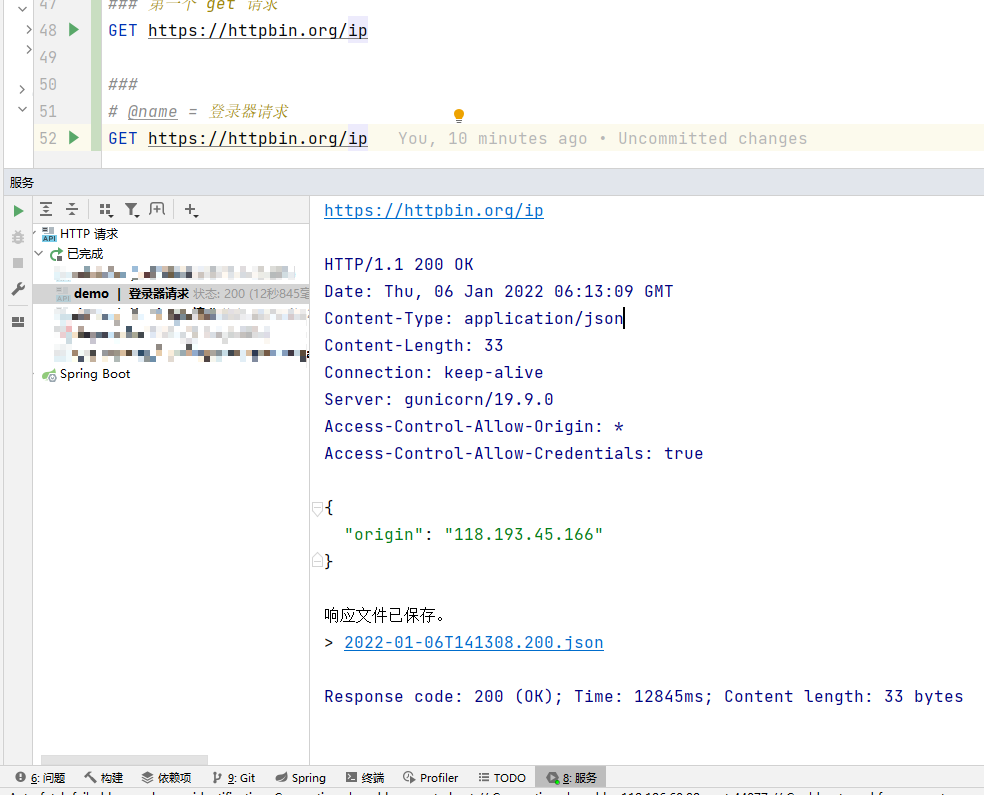Click the 服务 panel title
Viewport: 984px width, 795px height.
click(x=21, y=183)
